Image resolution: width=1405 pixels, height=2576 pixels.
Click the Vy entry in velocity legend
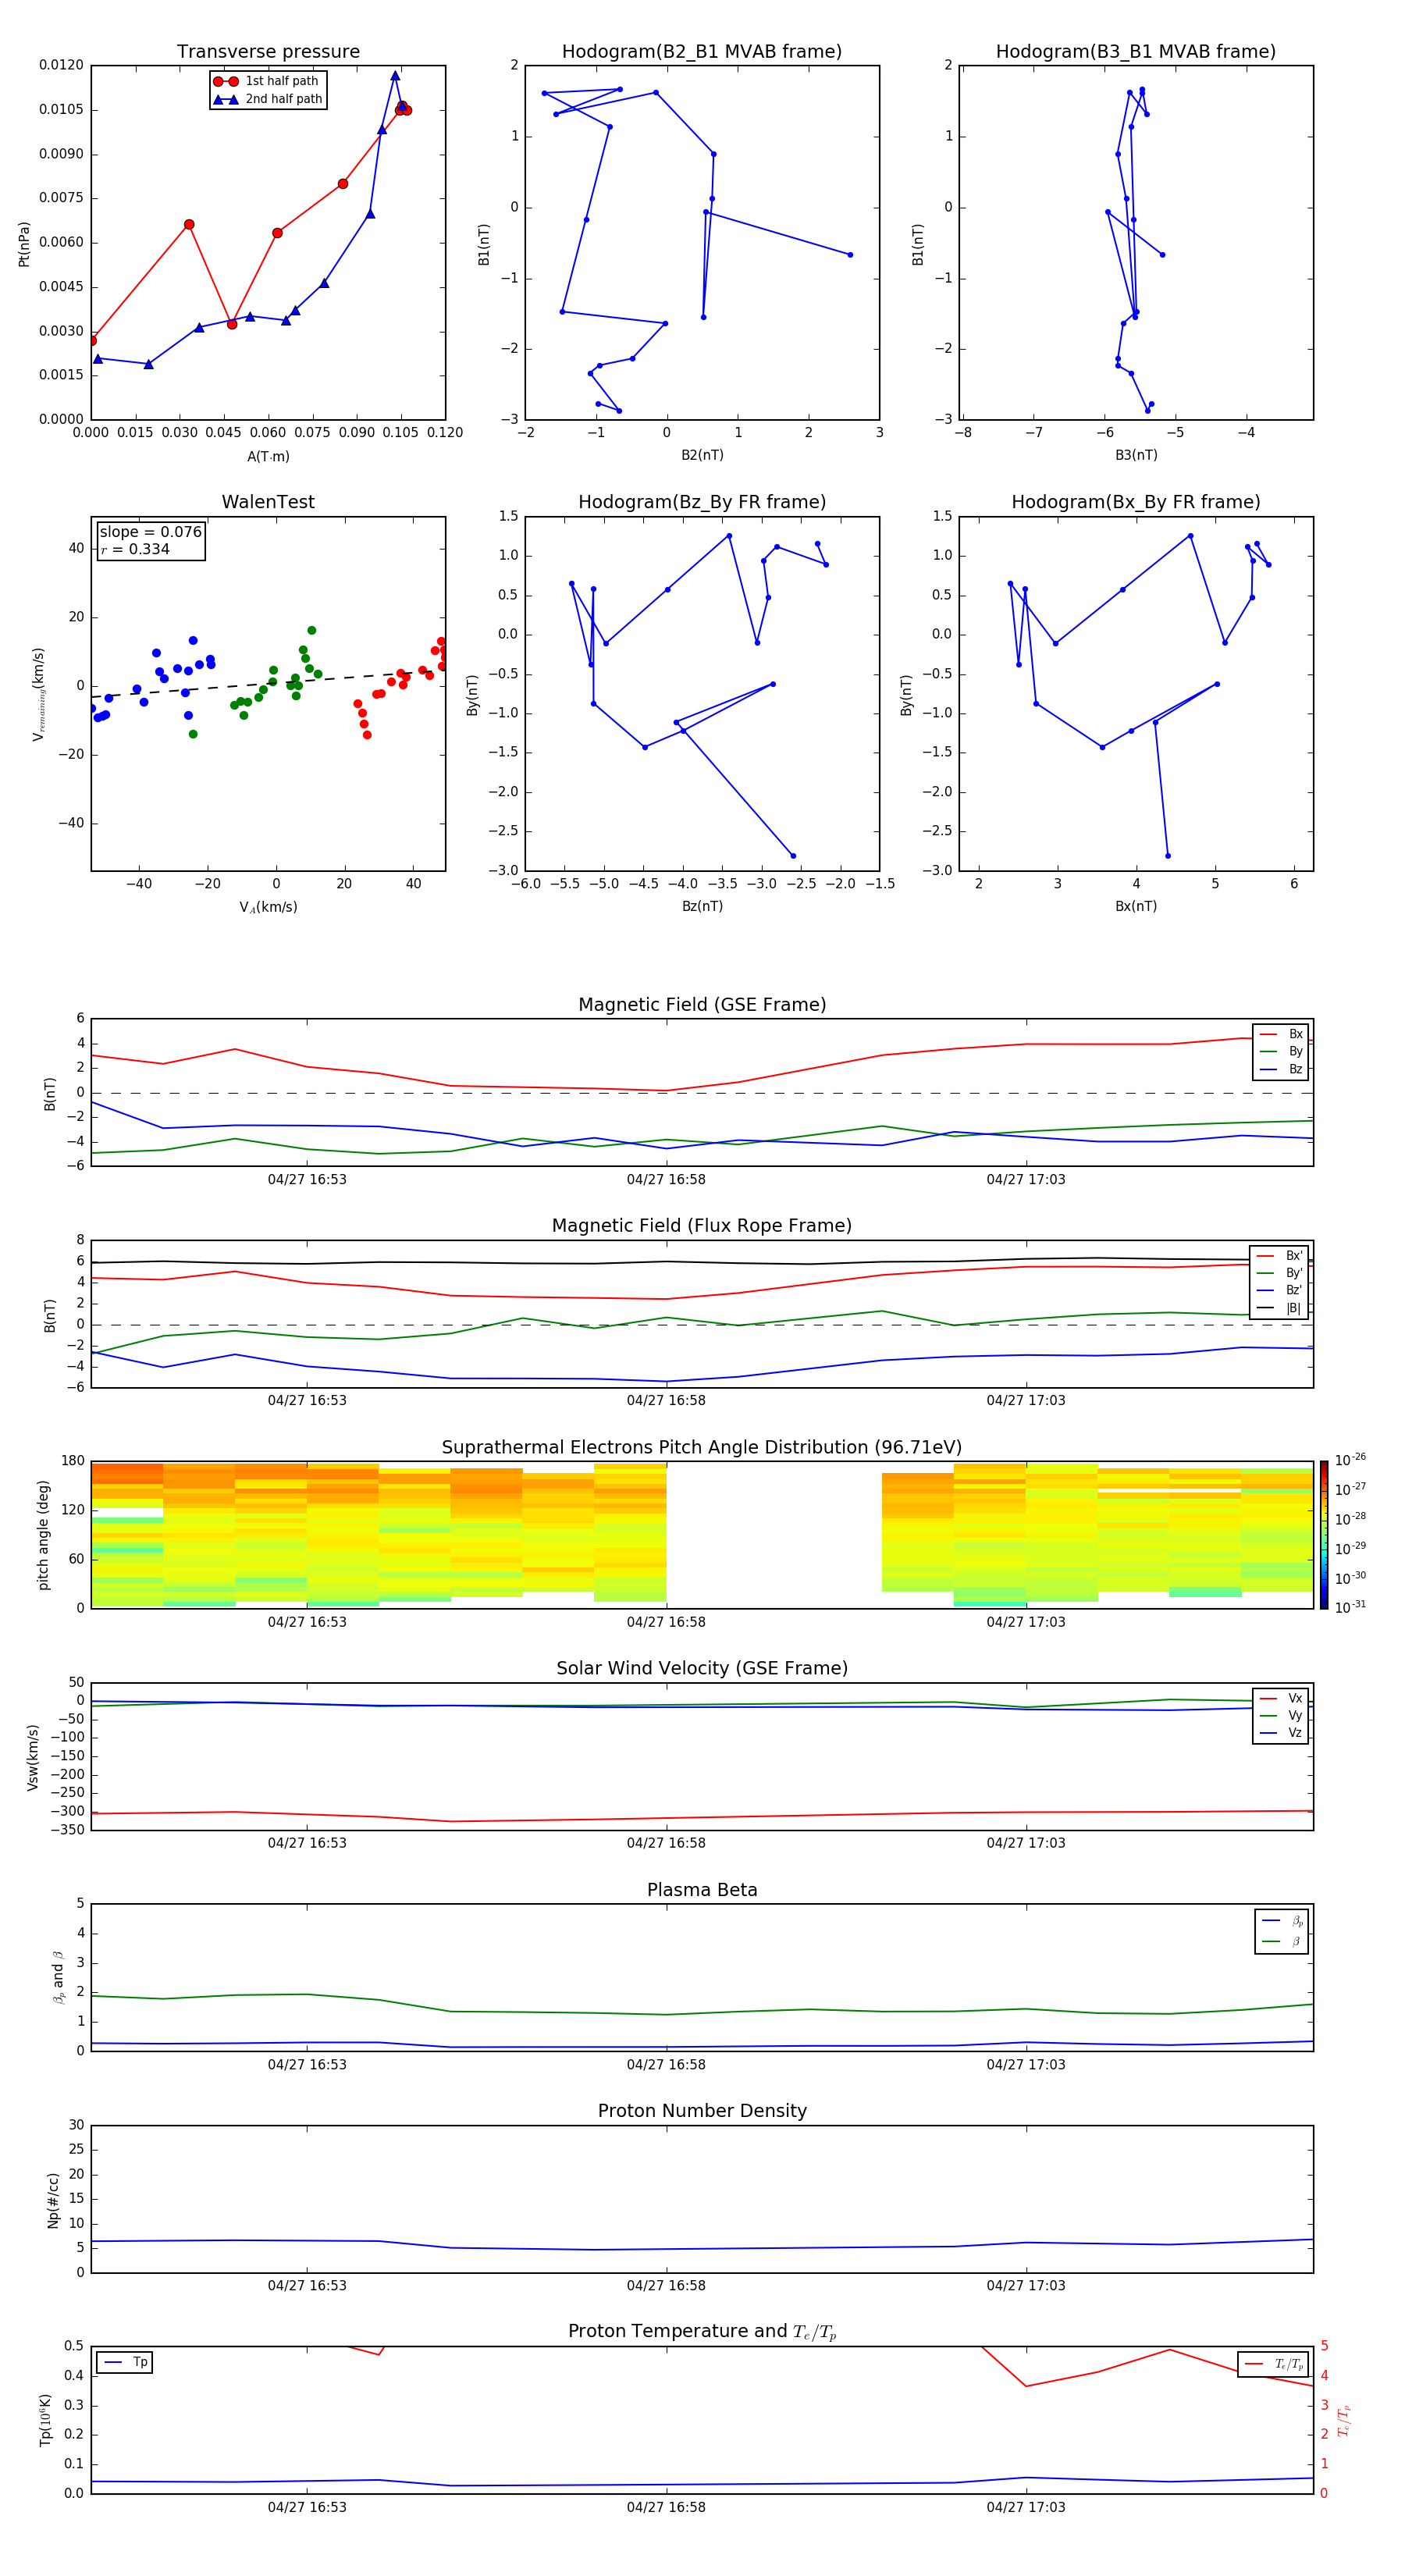point(1281,1716)
